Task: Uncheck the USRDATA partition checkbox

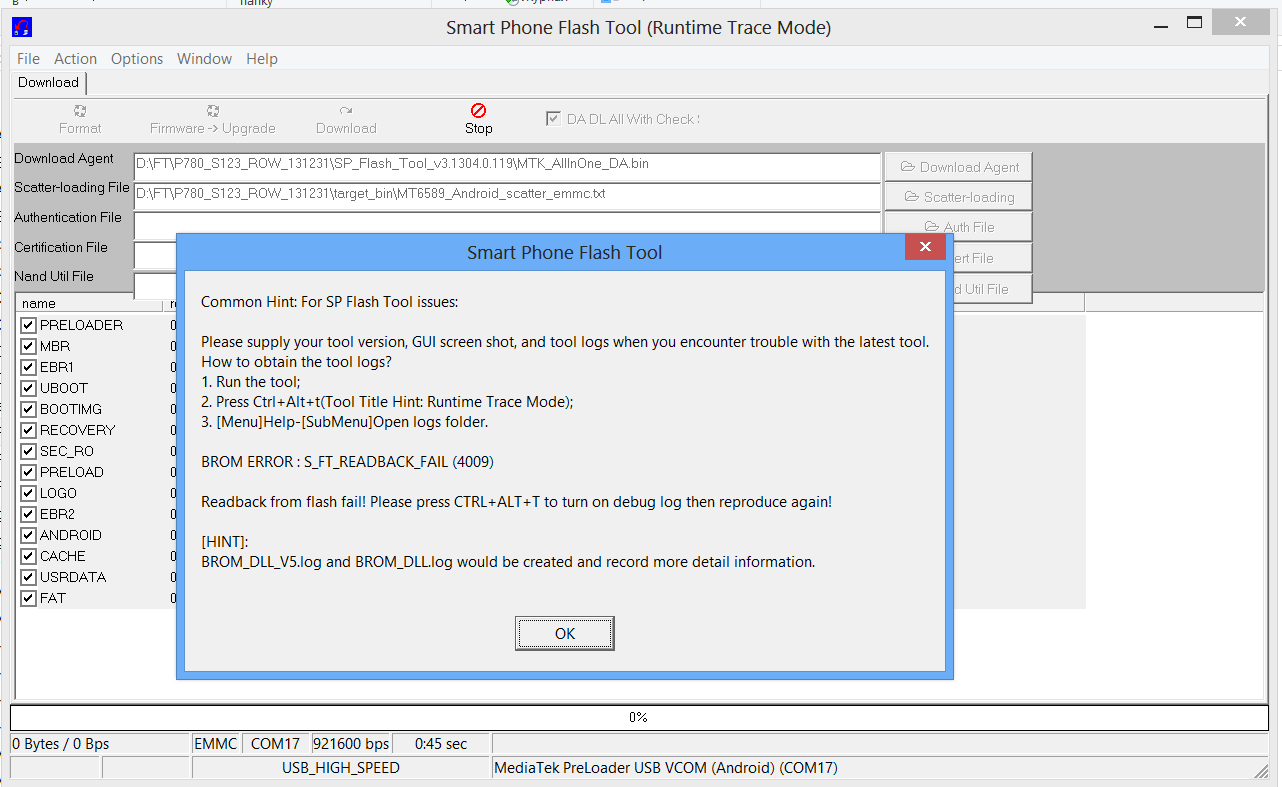Action: (28, 577)
